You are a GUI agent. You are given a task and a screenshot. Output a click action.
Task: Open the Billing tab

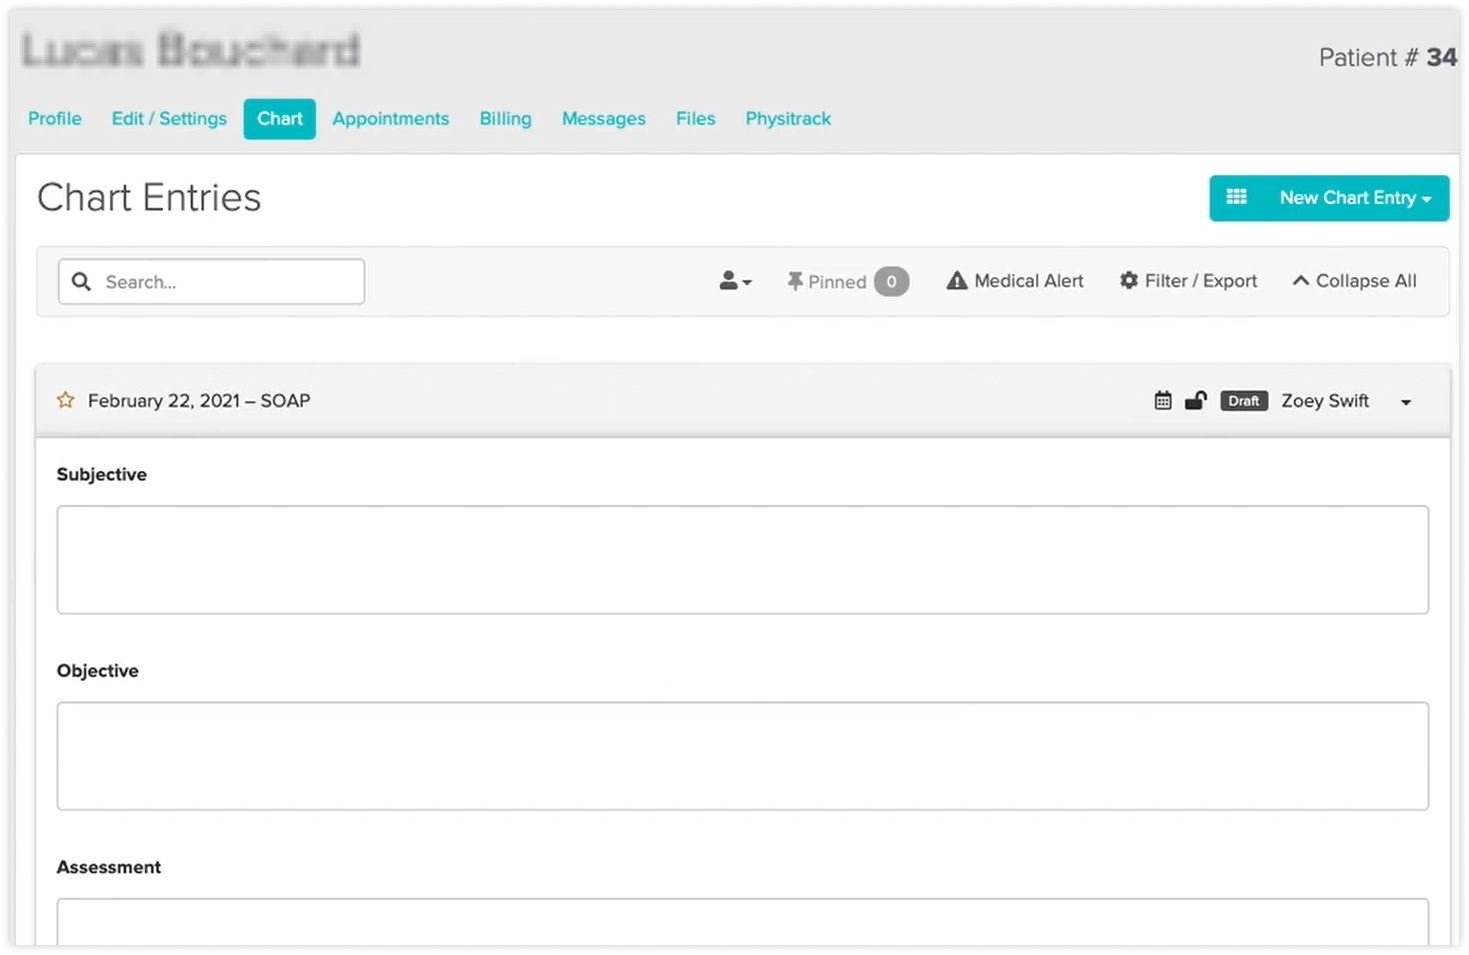[505, 118]
